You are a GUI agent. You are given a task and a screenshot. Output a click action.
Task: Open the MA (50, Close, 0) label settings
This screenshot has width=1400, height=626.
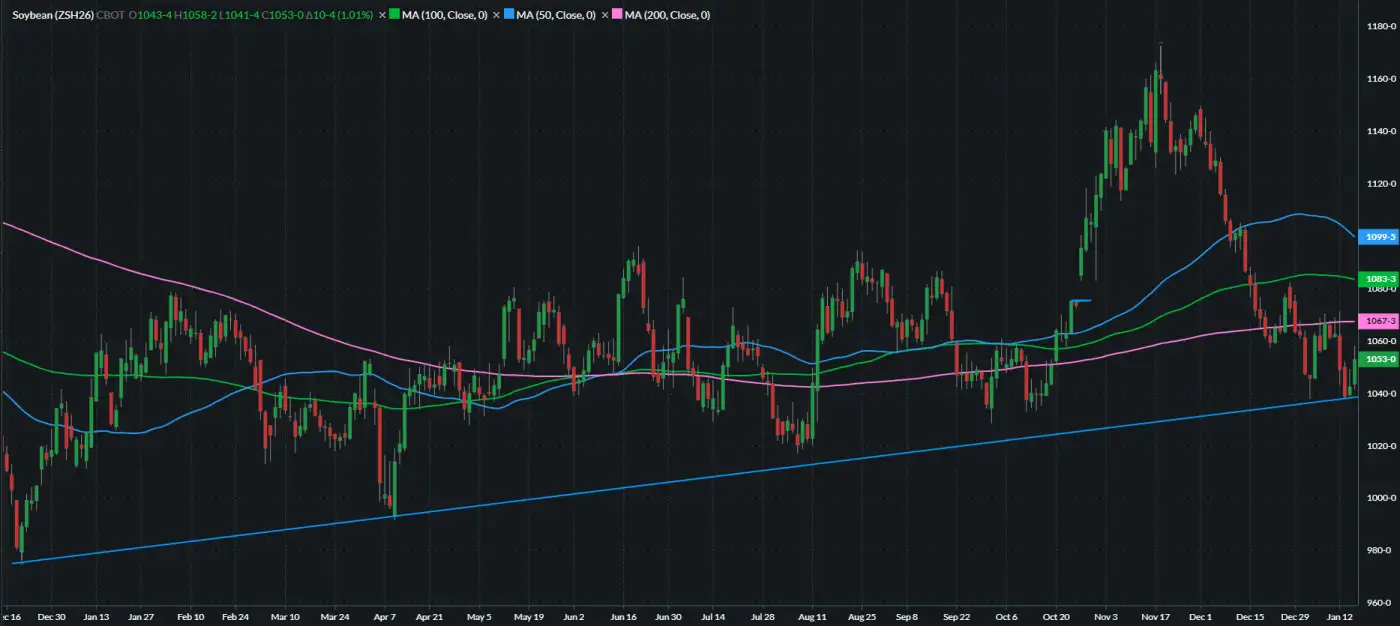coord(556,15)
